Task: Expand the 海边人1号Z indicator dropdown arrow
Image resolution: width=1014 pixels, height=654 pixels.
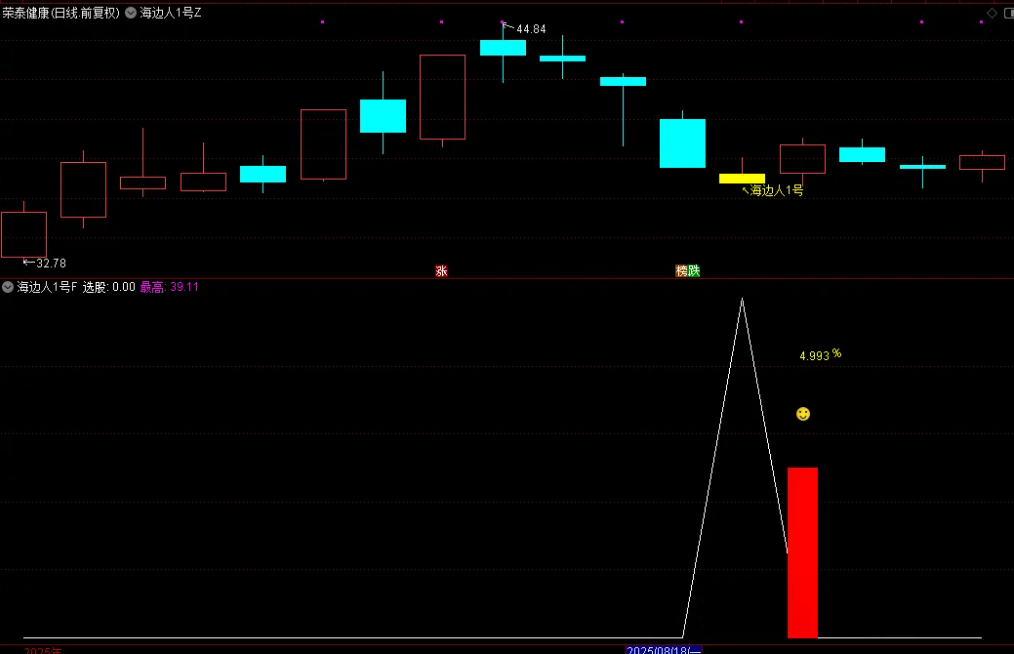Action: tap(130, 13)
